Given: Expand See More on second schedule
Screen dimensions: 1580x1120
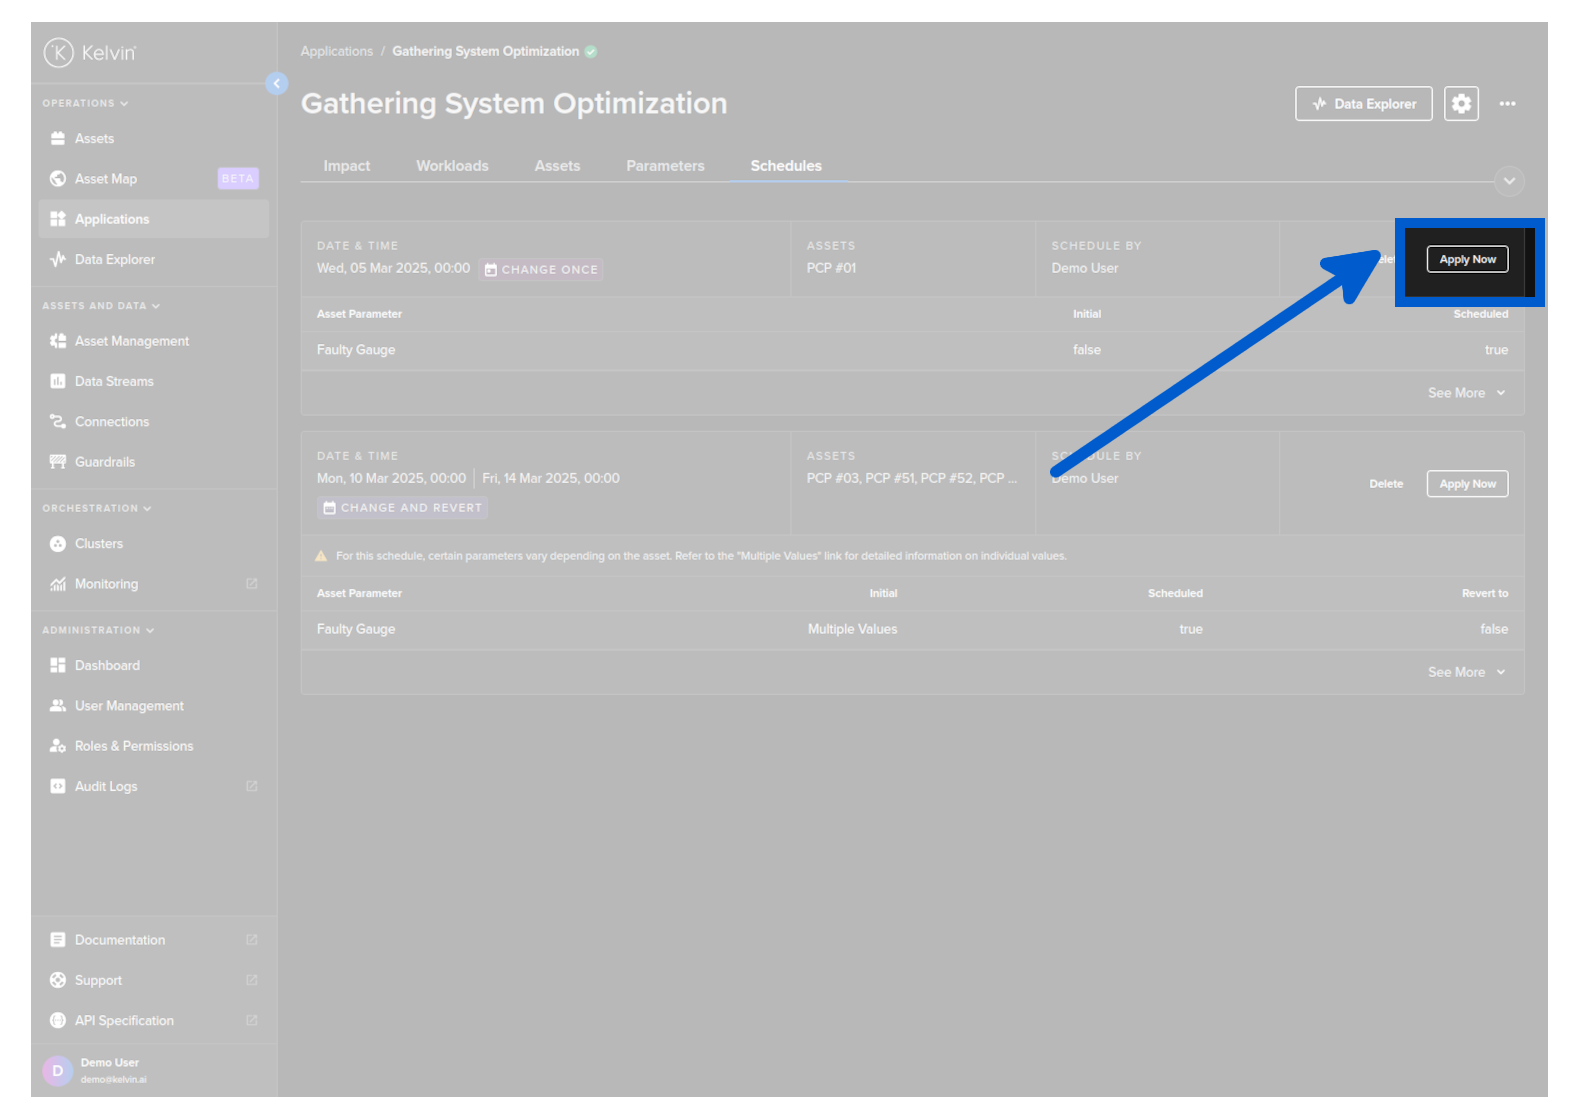Looking at the screenshot, I should pos(1465,672).
